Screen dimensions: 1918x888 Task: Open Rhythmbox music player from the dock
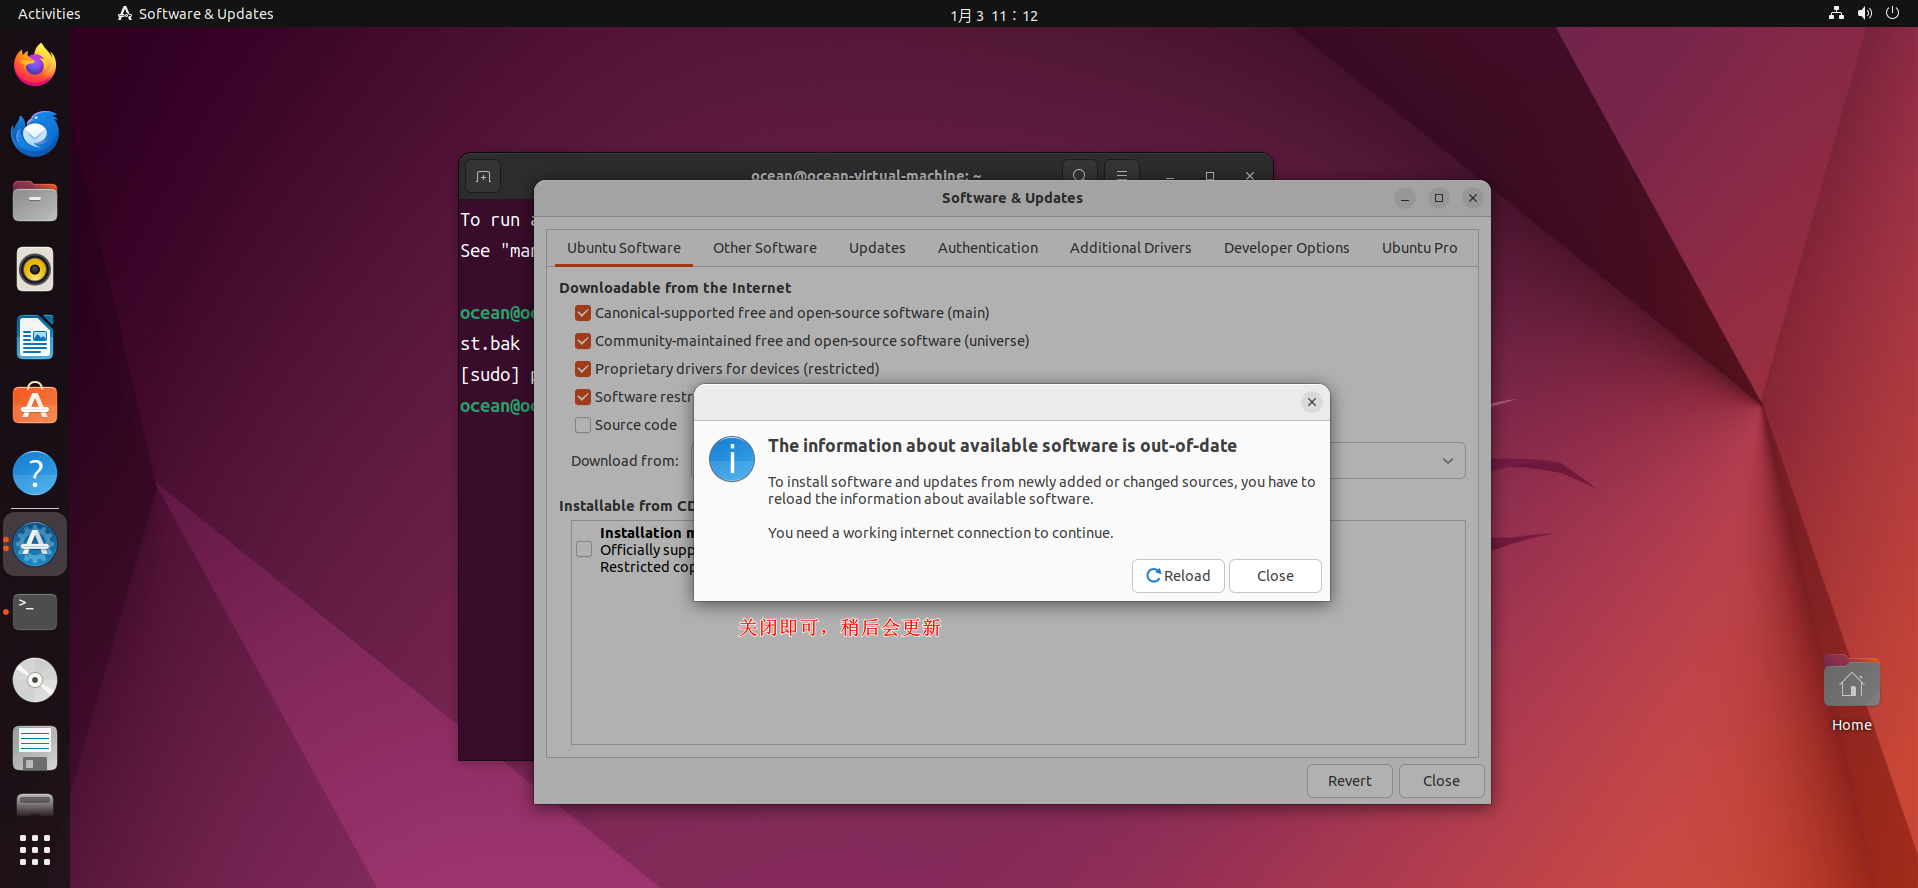(x=35, y=270)
